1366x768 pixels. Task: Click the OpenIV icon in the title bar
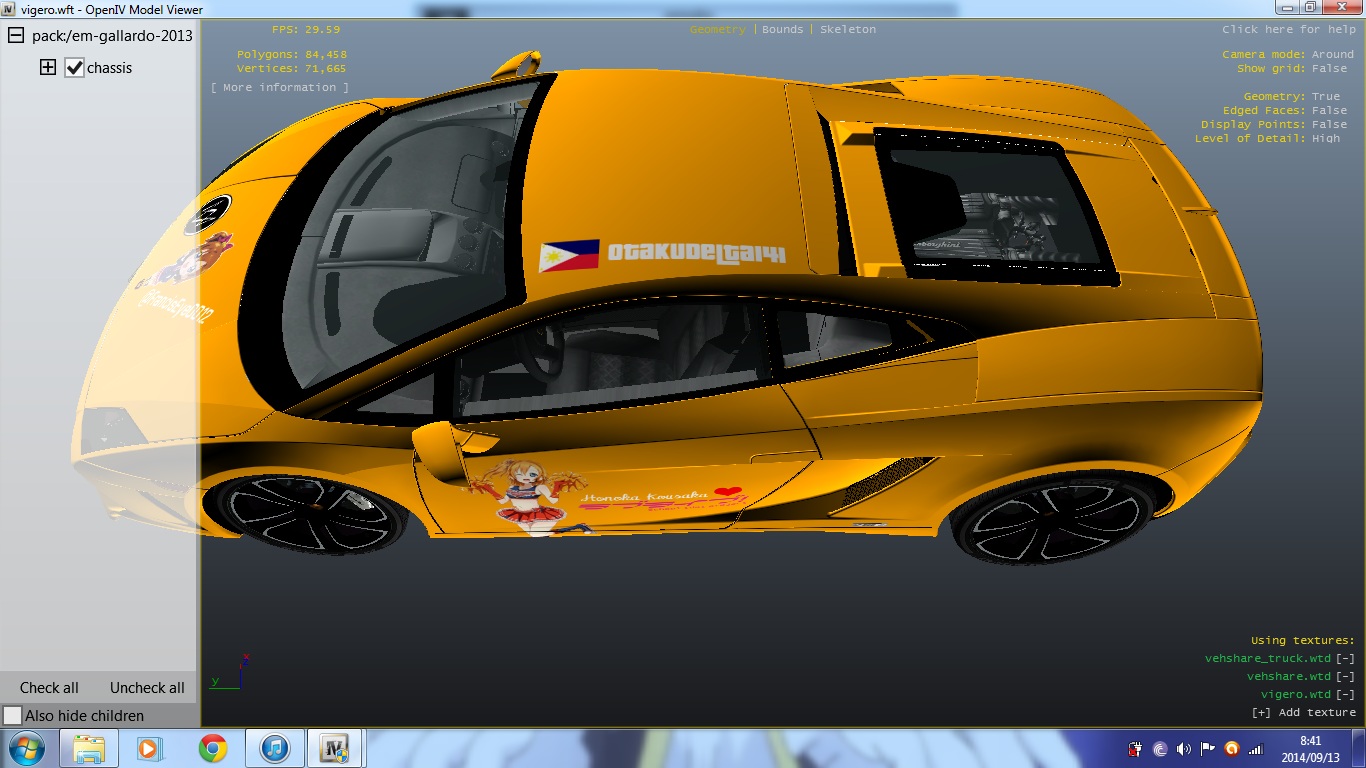coord(9,9)
